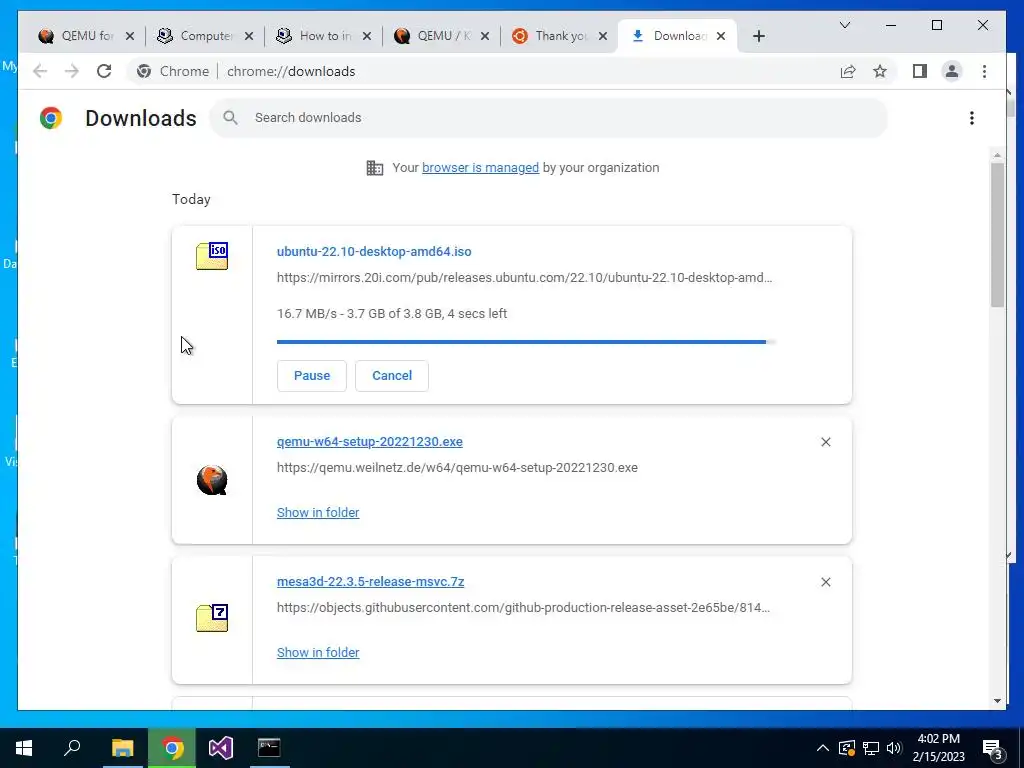1024x768 pixels.
Task: Show hidden system tray icons
Action: [823, 748]
